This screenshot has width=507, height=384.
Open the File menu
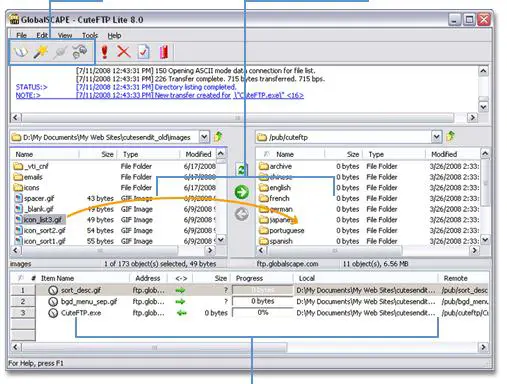point(21,35)
